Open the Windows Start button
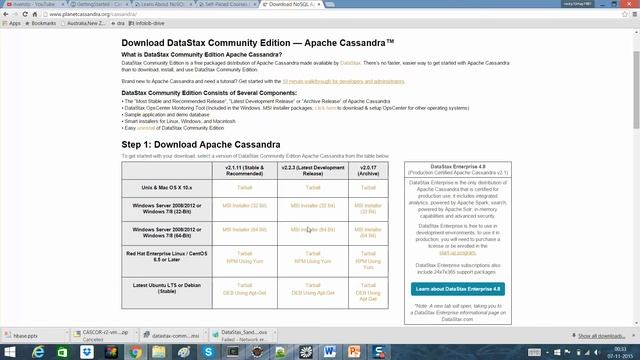This screenshot has width=640, height=360. (x=9, y=352)
